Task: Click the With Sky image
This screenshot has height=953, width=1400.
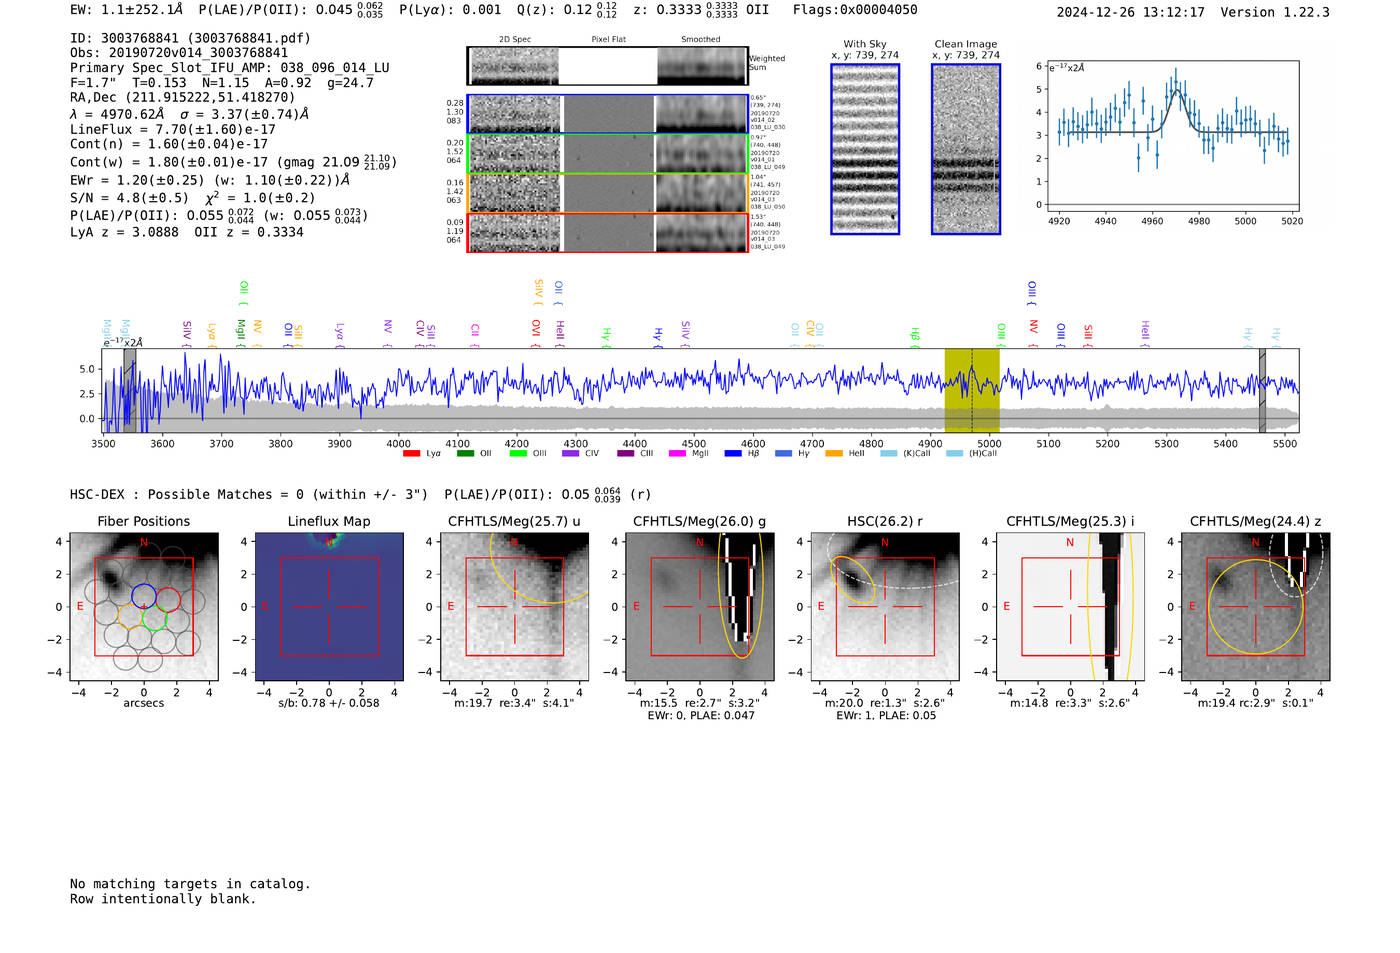Action: [x=865, y=149]
